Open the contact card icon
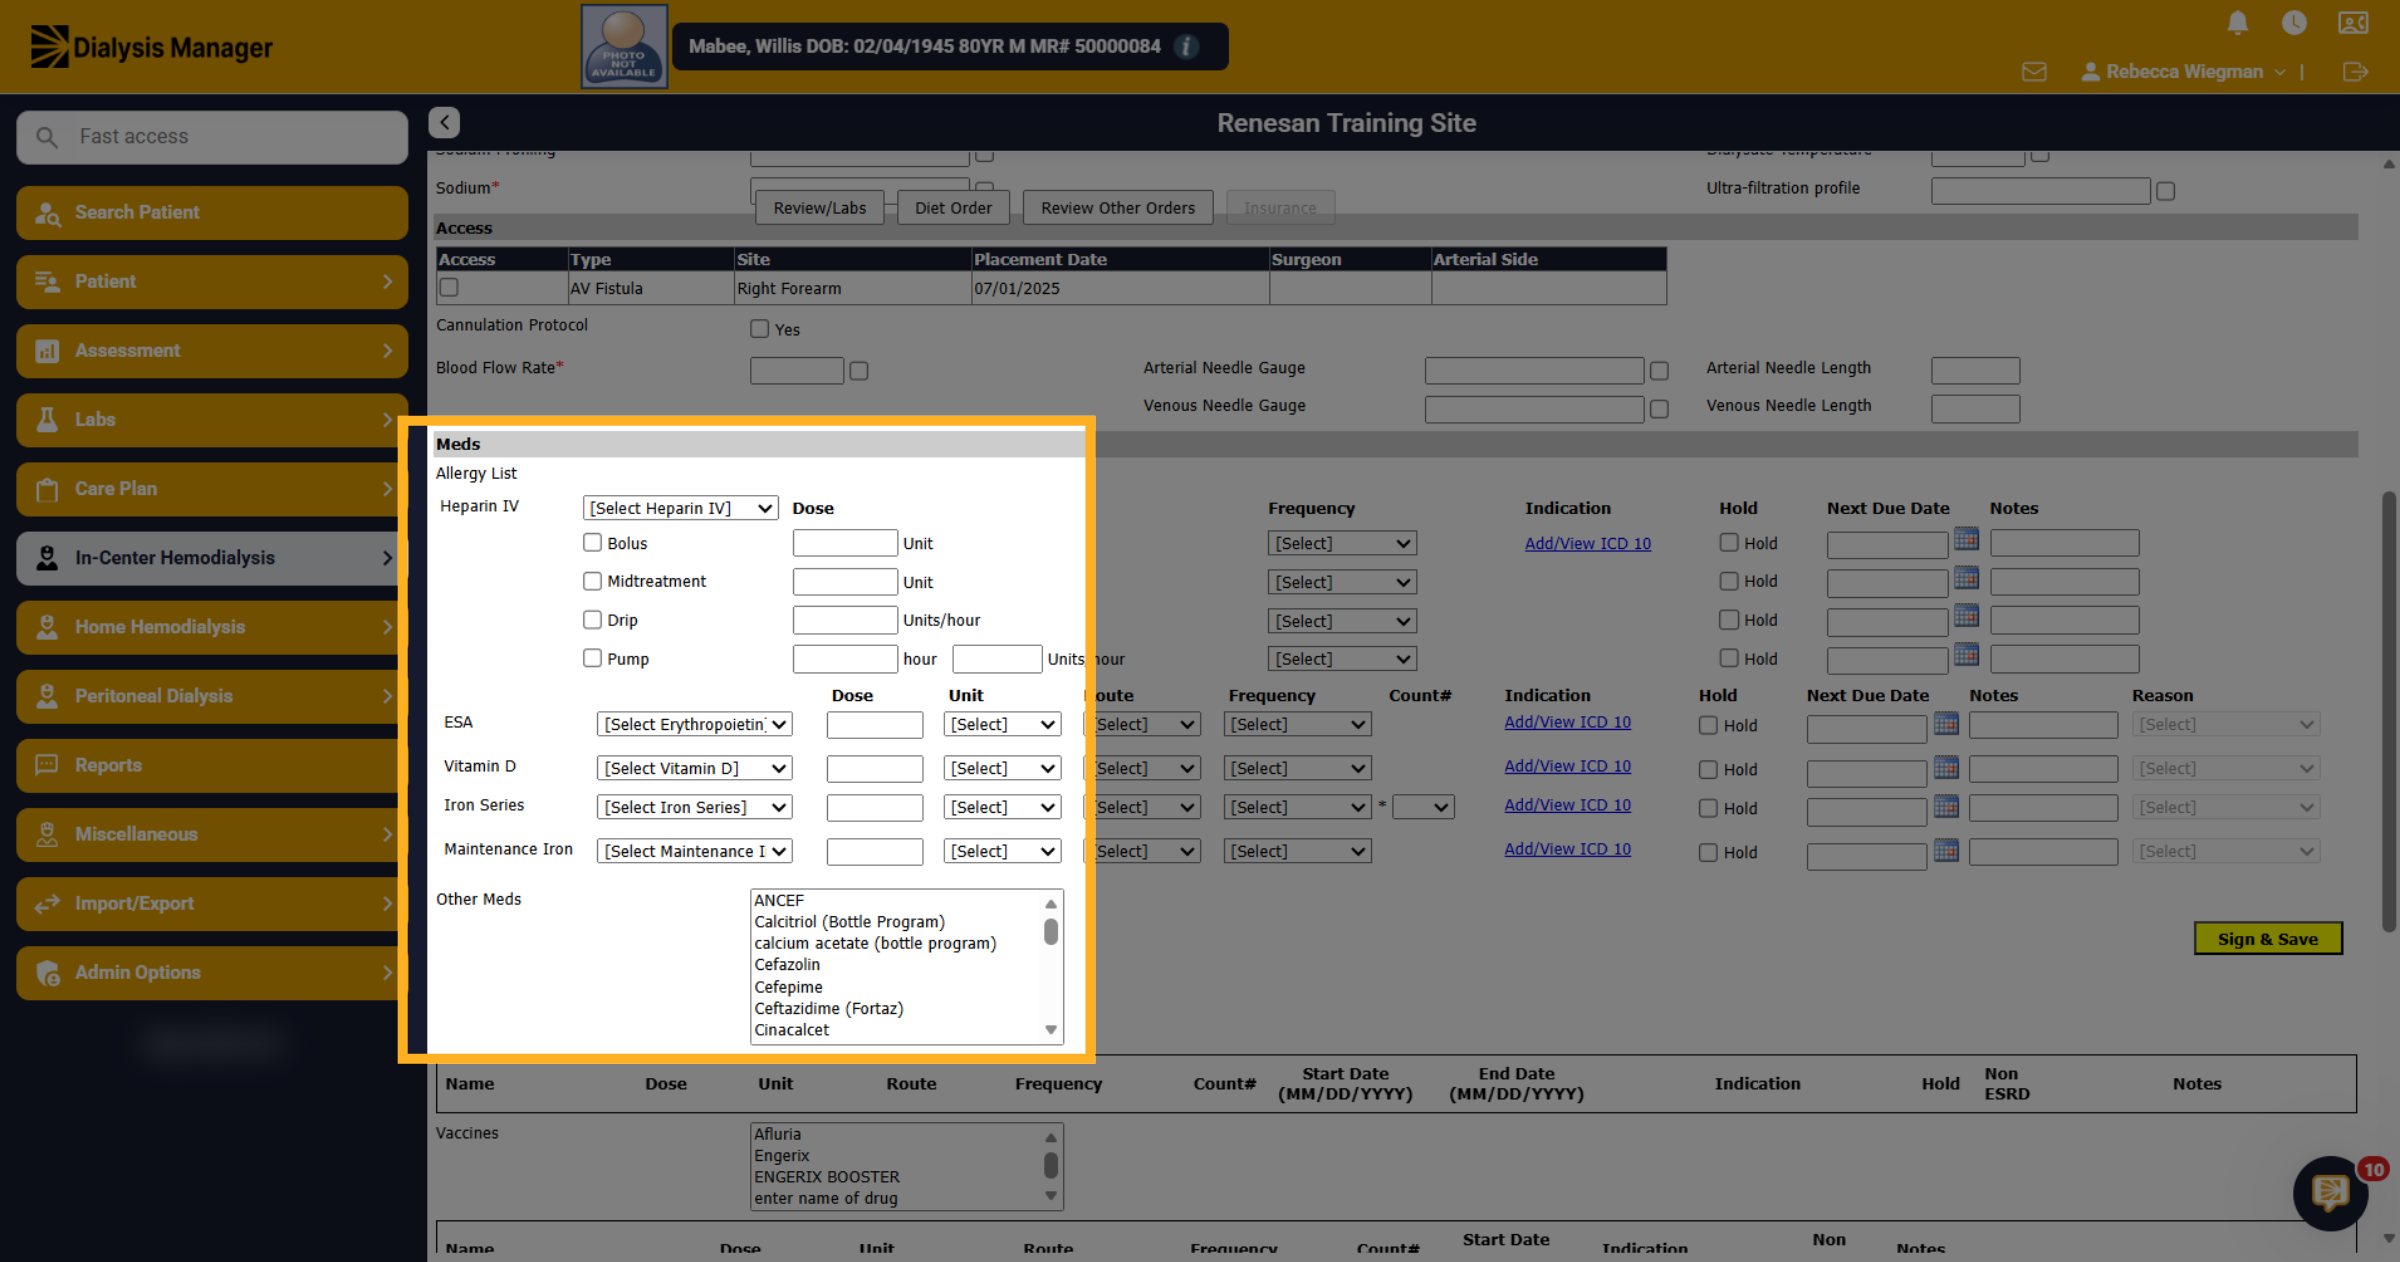 (x=2353, y=23)
